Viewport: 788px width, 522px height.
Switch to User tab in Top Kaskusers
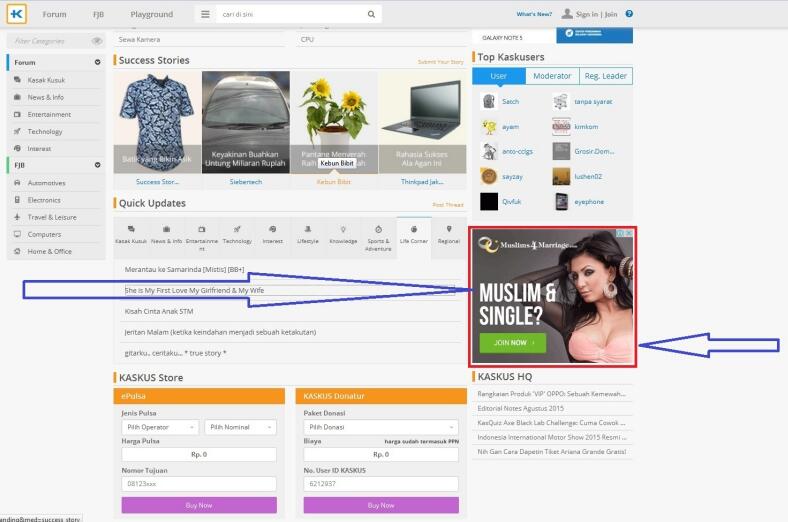pos(499,76)
